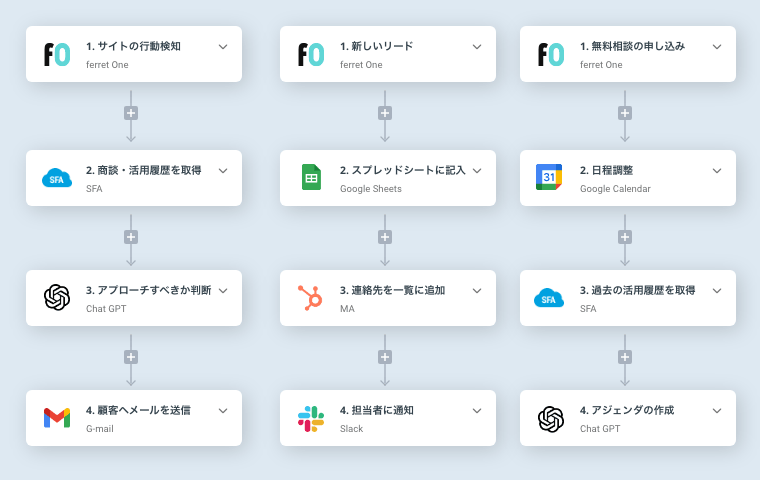Expand the 2. スプレッドシートに記入 step chevron
This screenshot has height=480, width=760.
(x=477, y=171)
